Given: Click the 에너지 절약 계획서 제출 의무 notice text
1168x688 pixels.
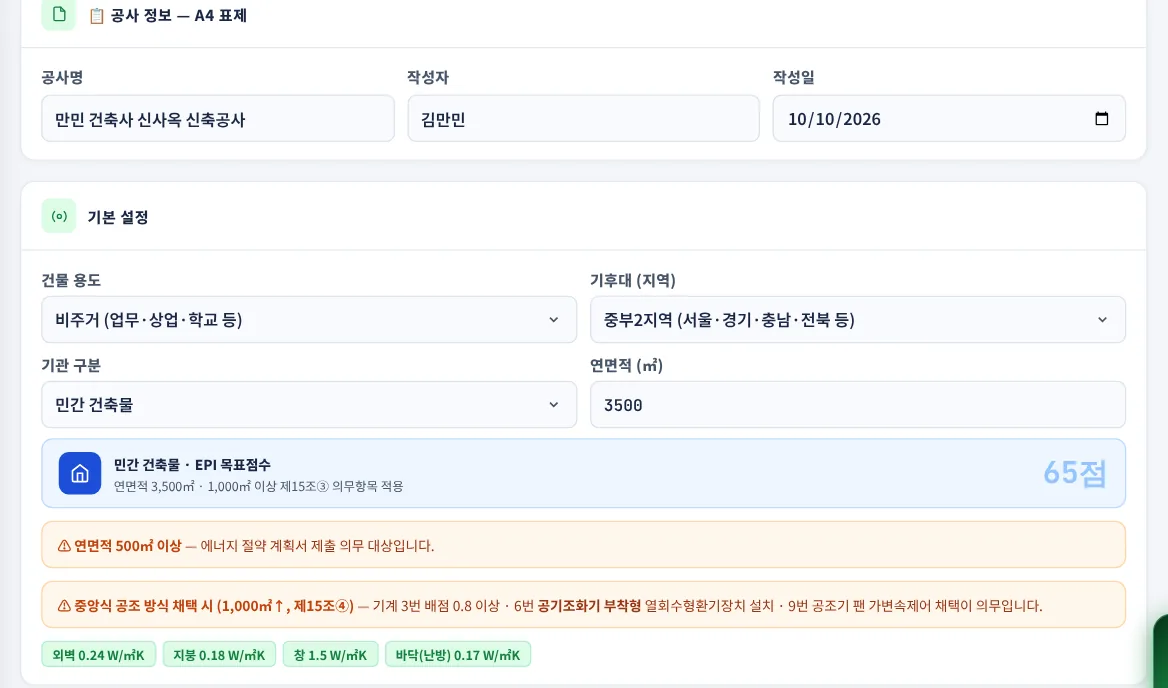Looking at the screenshot, I should pyautogui.click(x=317, y=546).
